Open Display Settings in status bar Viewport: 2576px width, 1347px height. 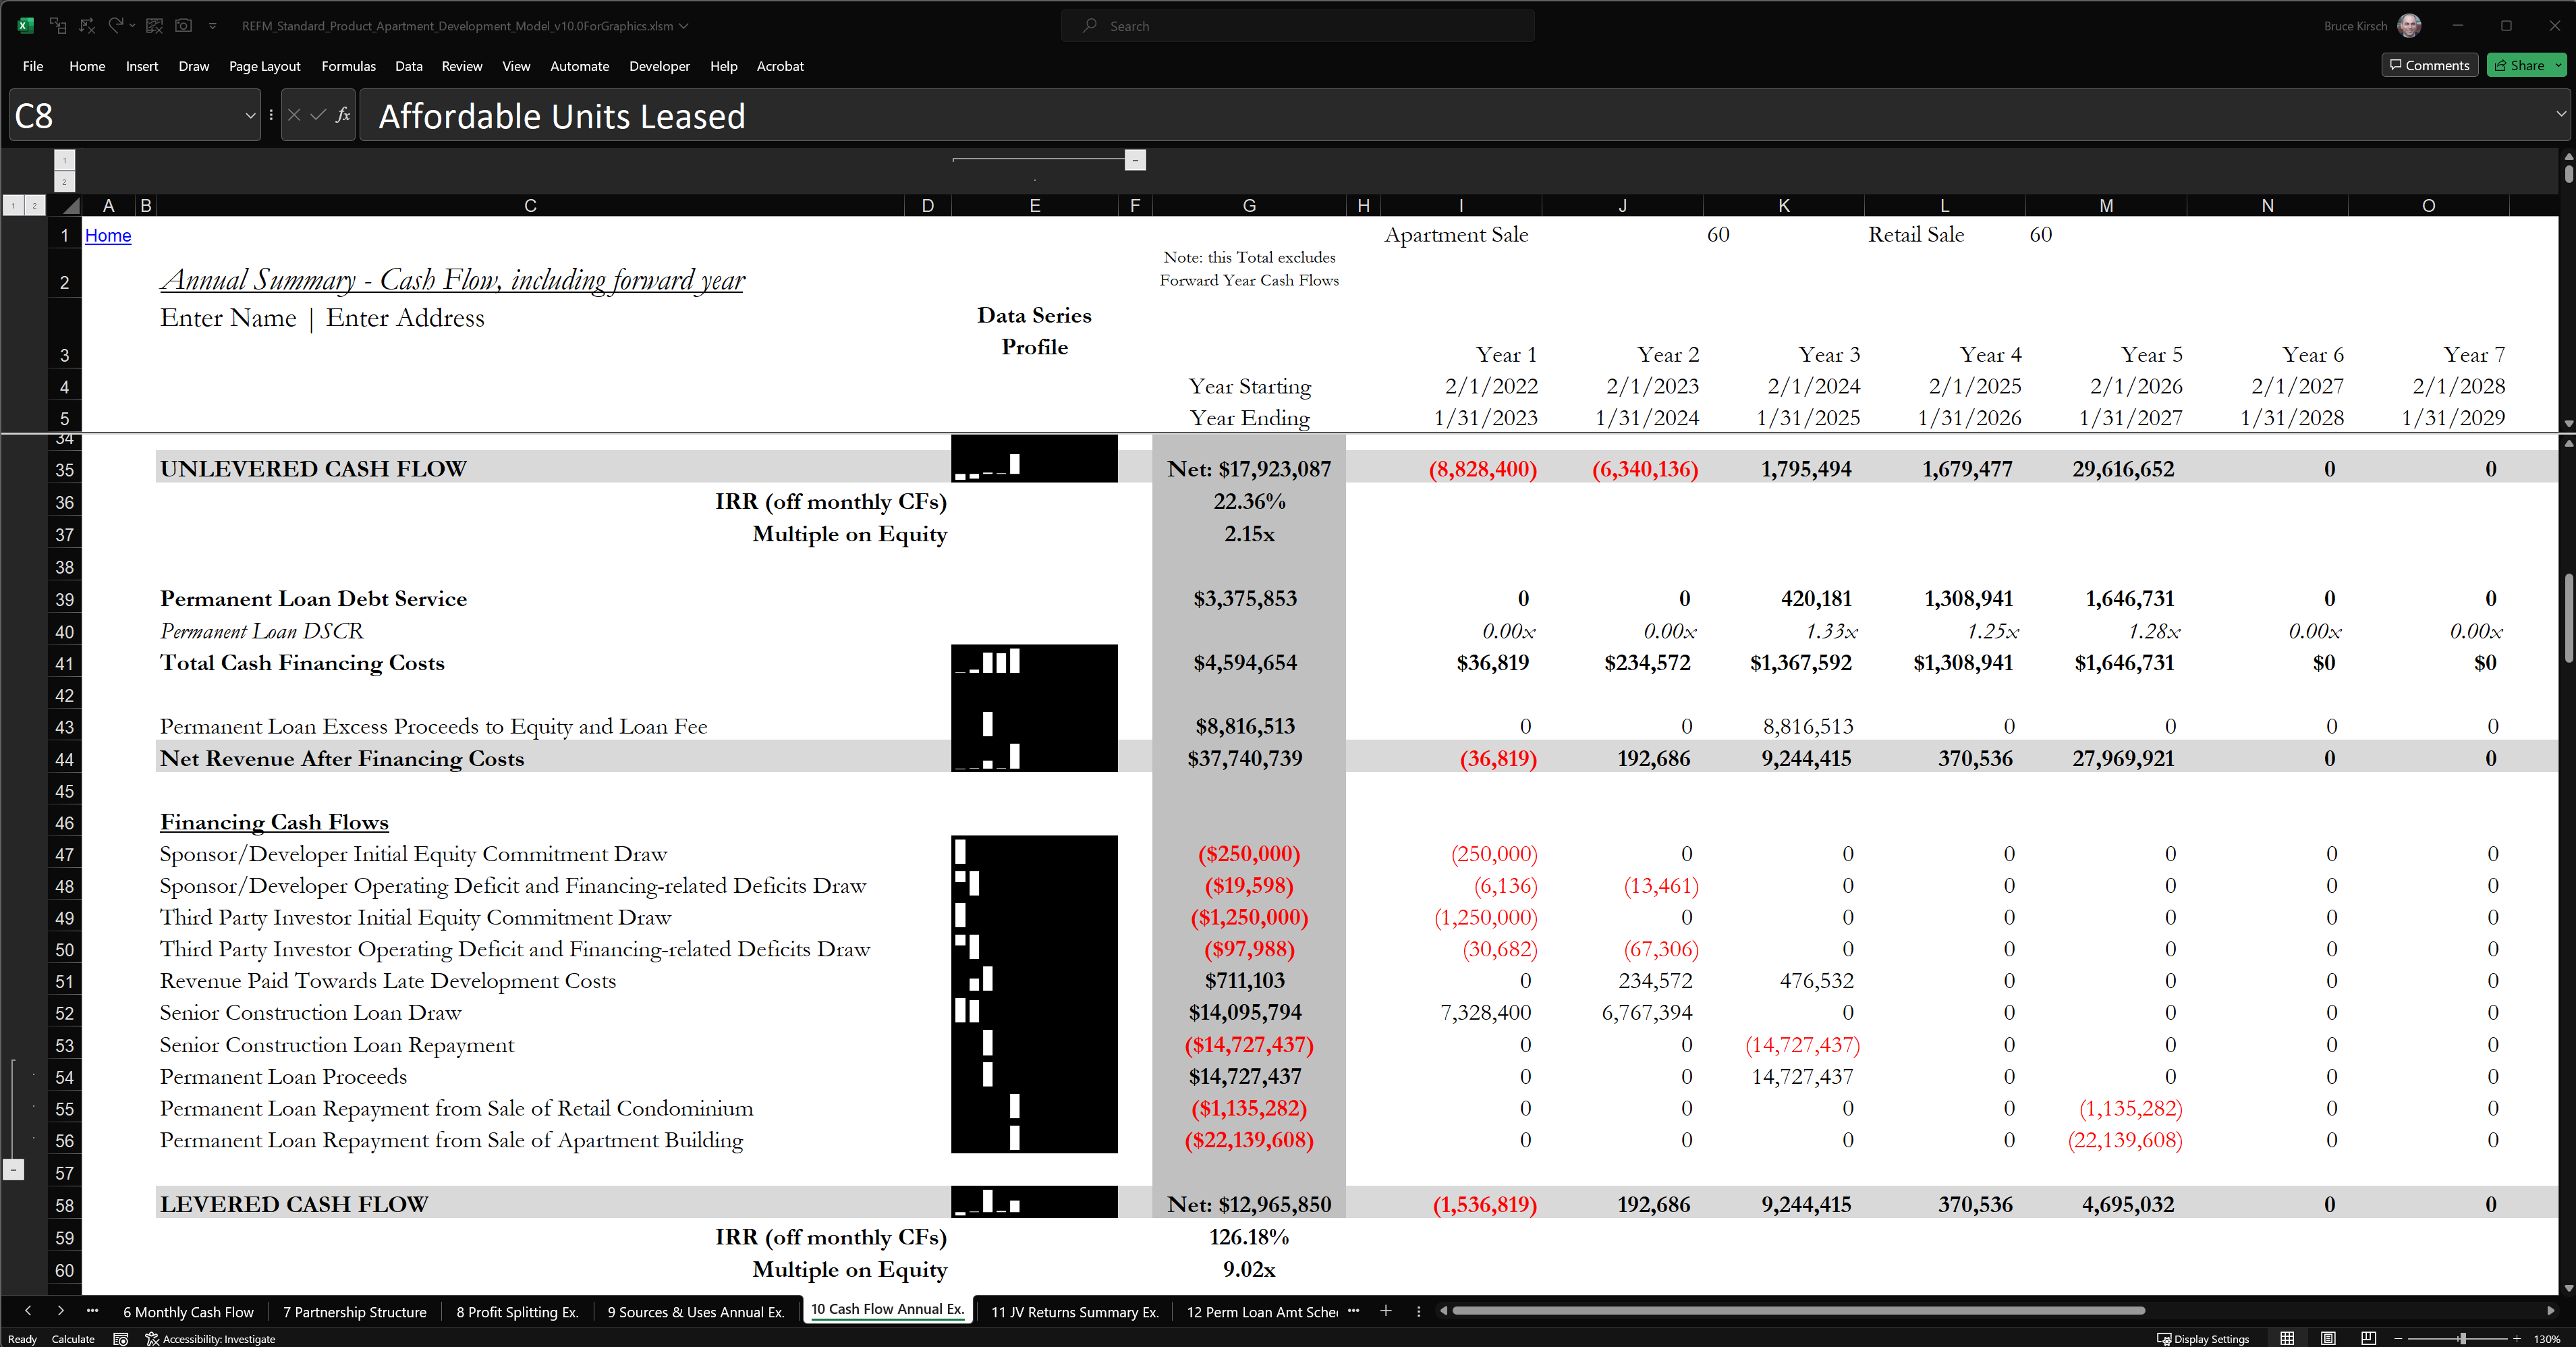[x=2202, y=1338]
